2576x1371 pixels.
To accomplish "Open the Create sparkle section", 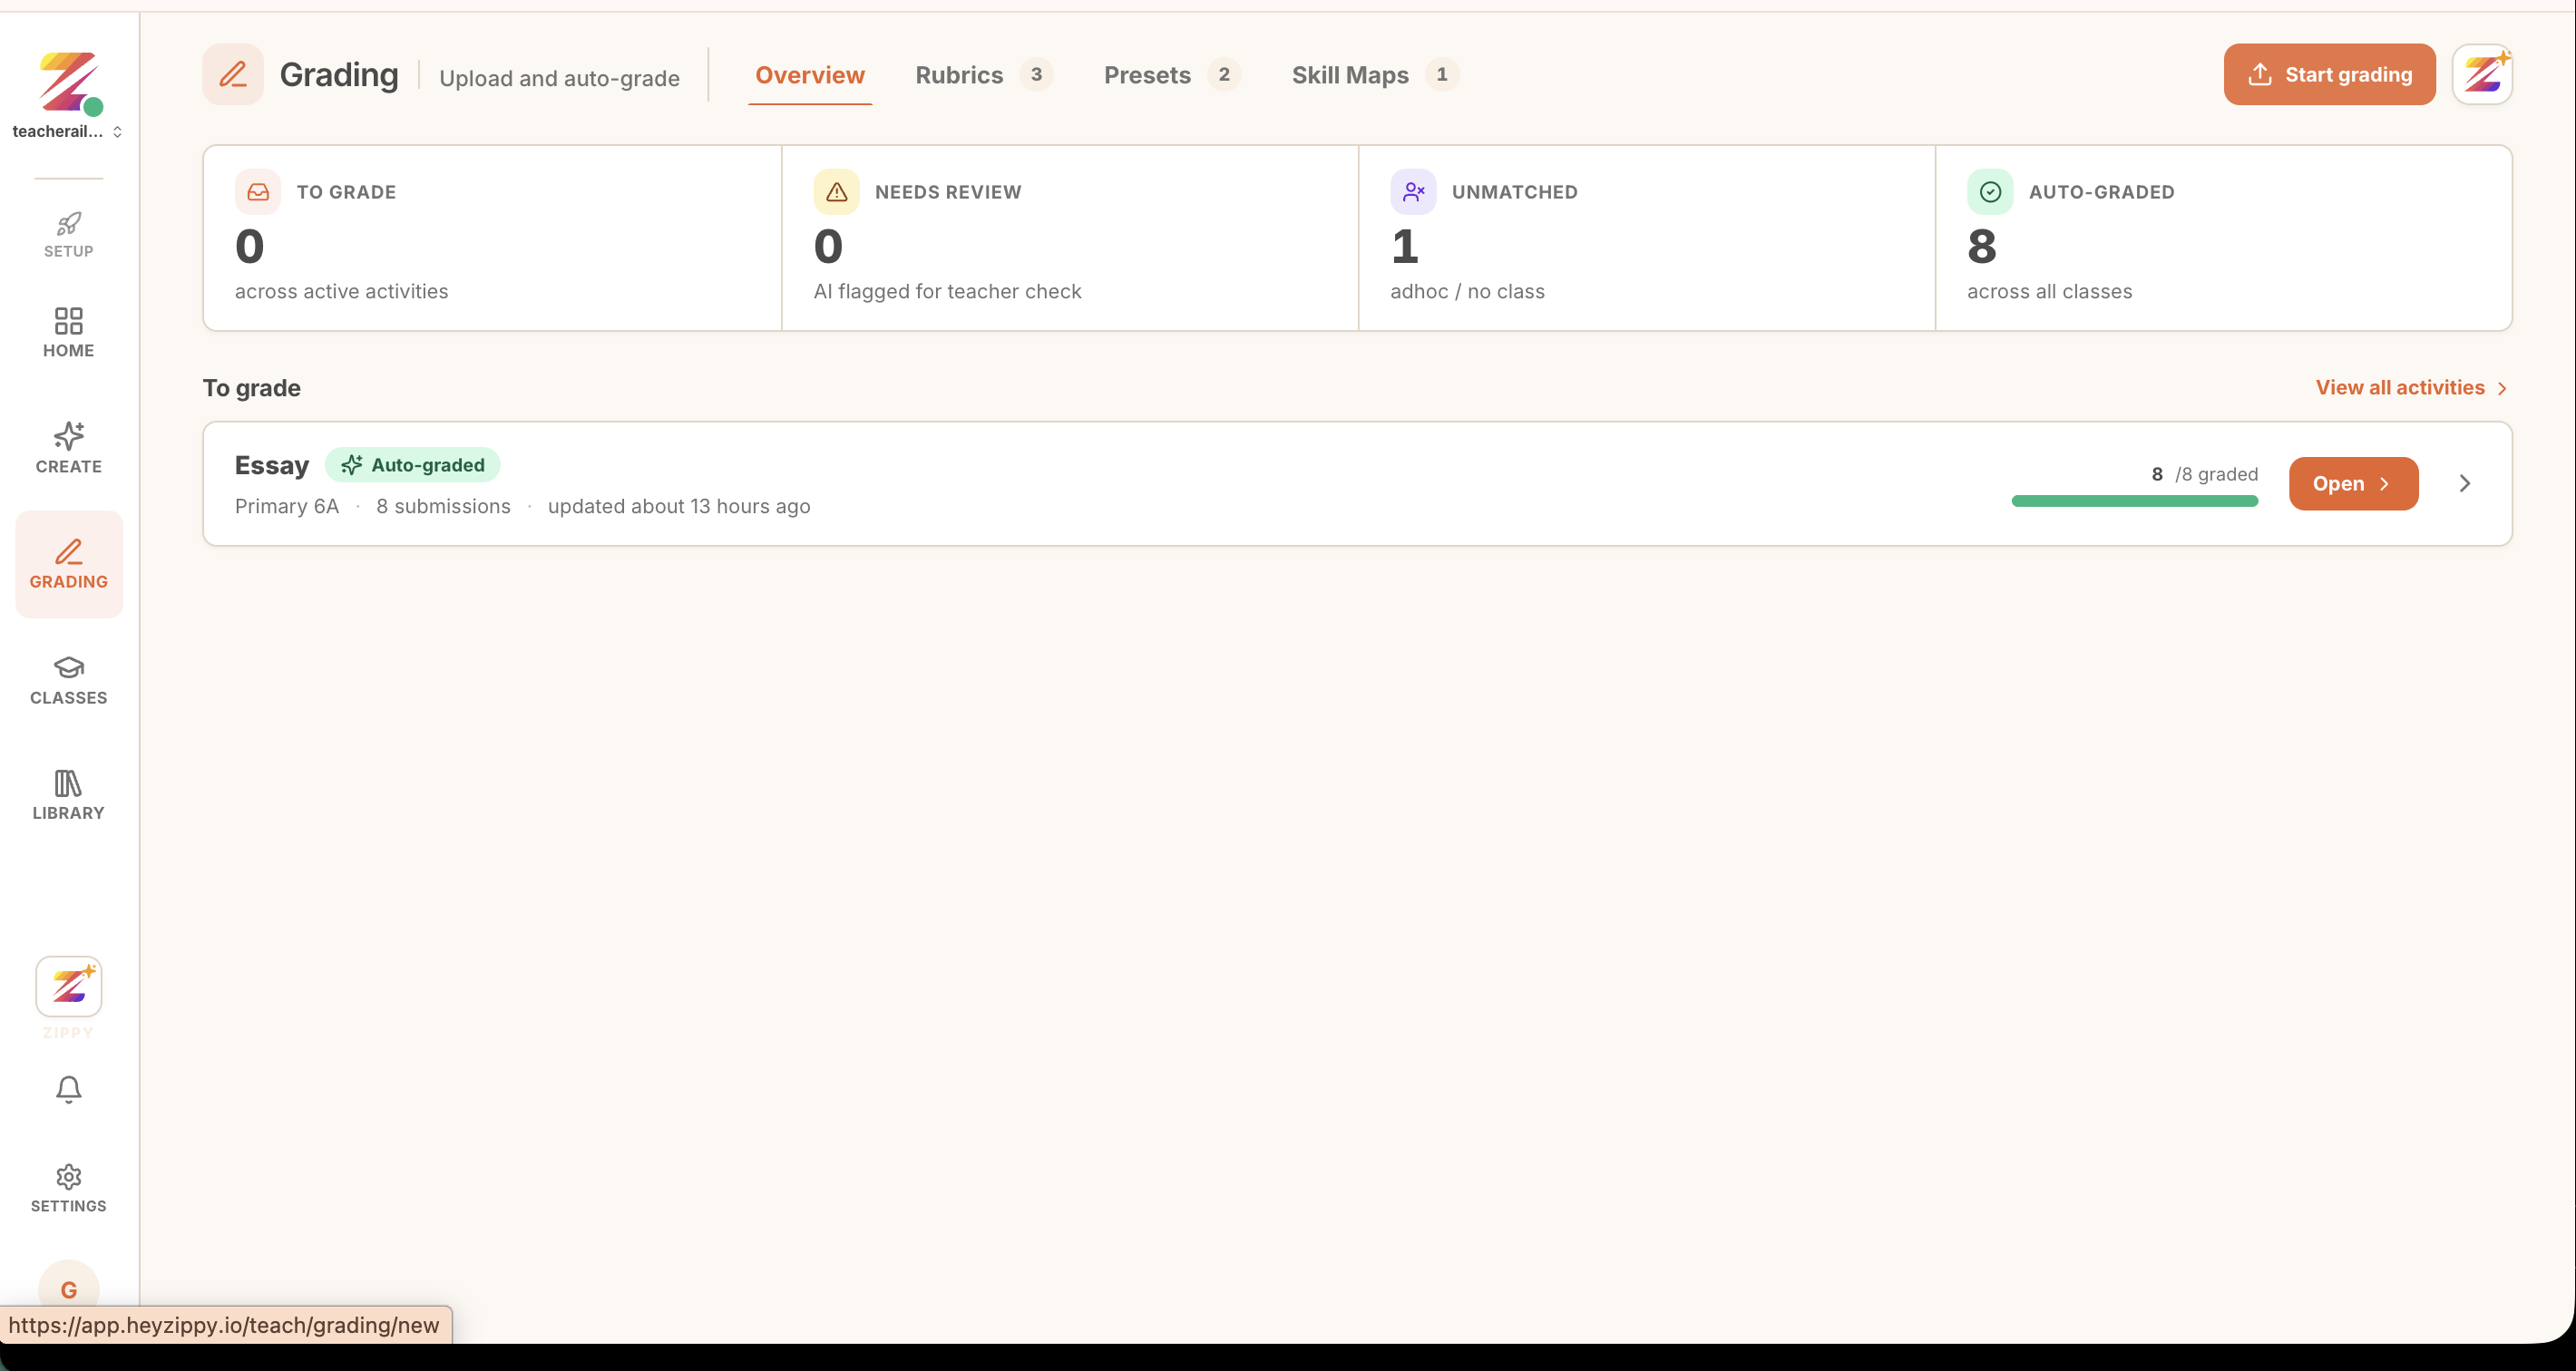I will (x=68, y=448).
